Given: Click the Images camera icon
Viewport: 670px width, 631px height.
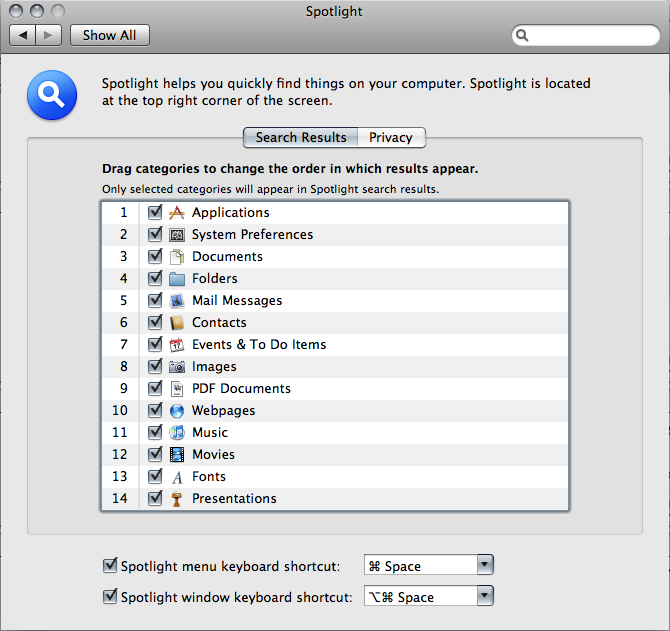Looking at the screenshot, I should click(176, 367).
